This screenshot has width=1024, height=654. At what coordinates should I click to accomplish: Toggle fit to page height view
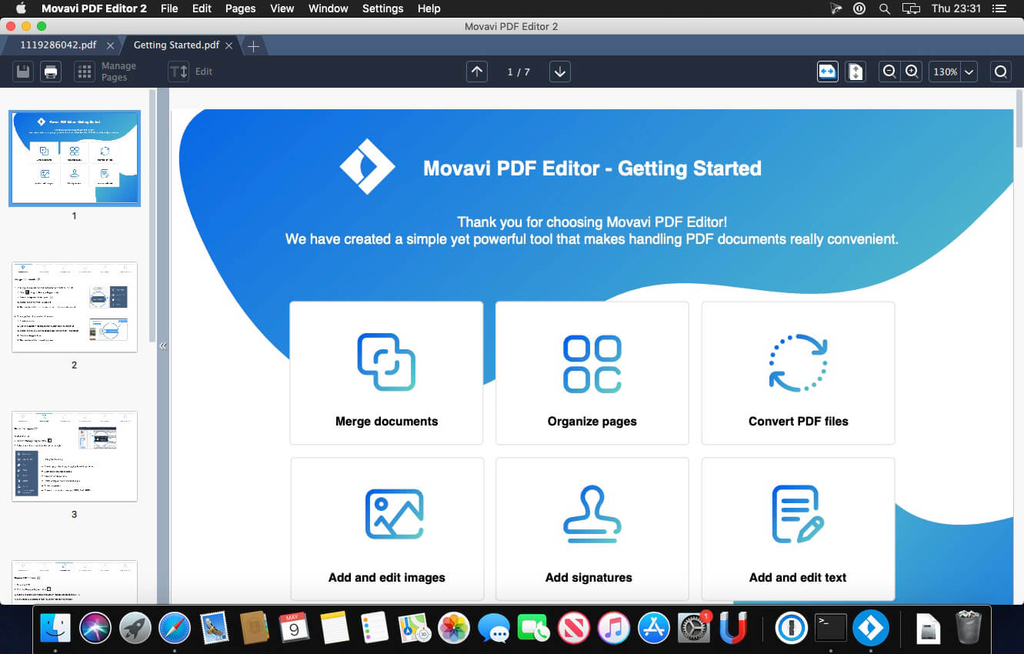click(856, 71)
